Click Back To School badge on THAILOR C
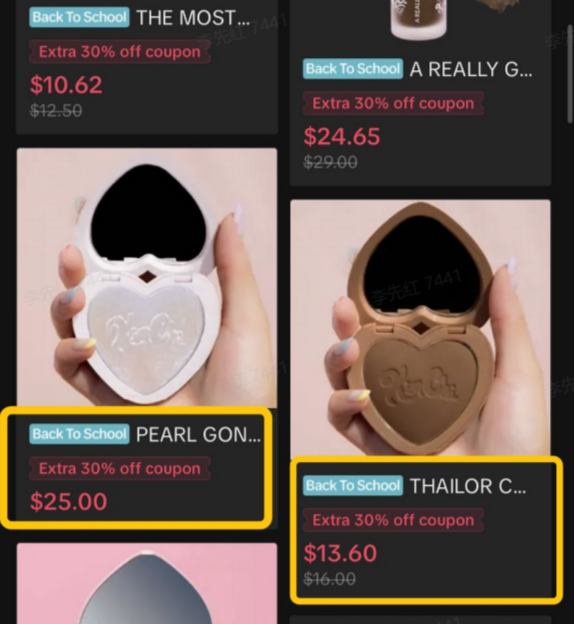Image resolution: width=574 pixels, height=624 pixels. [353, 486]
